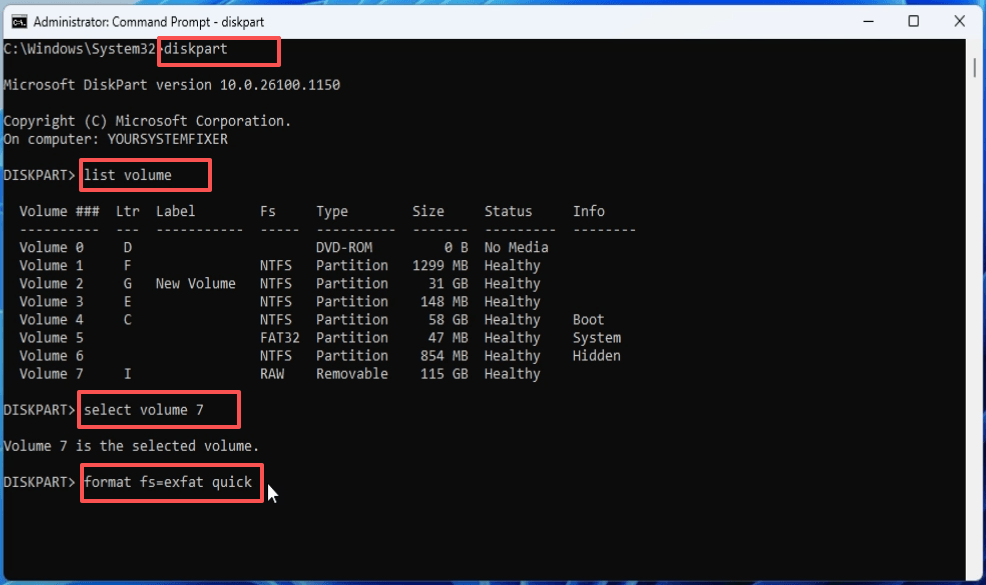Click the 'Ltr' column header
The height and width of the screenshot is (585, 986).
click(x=128, y=211)
